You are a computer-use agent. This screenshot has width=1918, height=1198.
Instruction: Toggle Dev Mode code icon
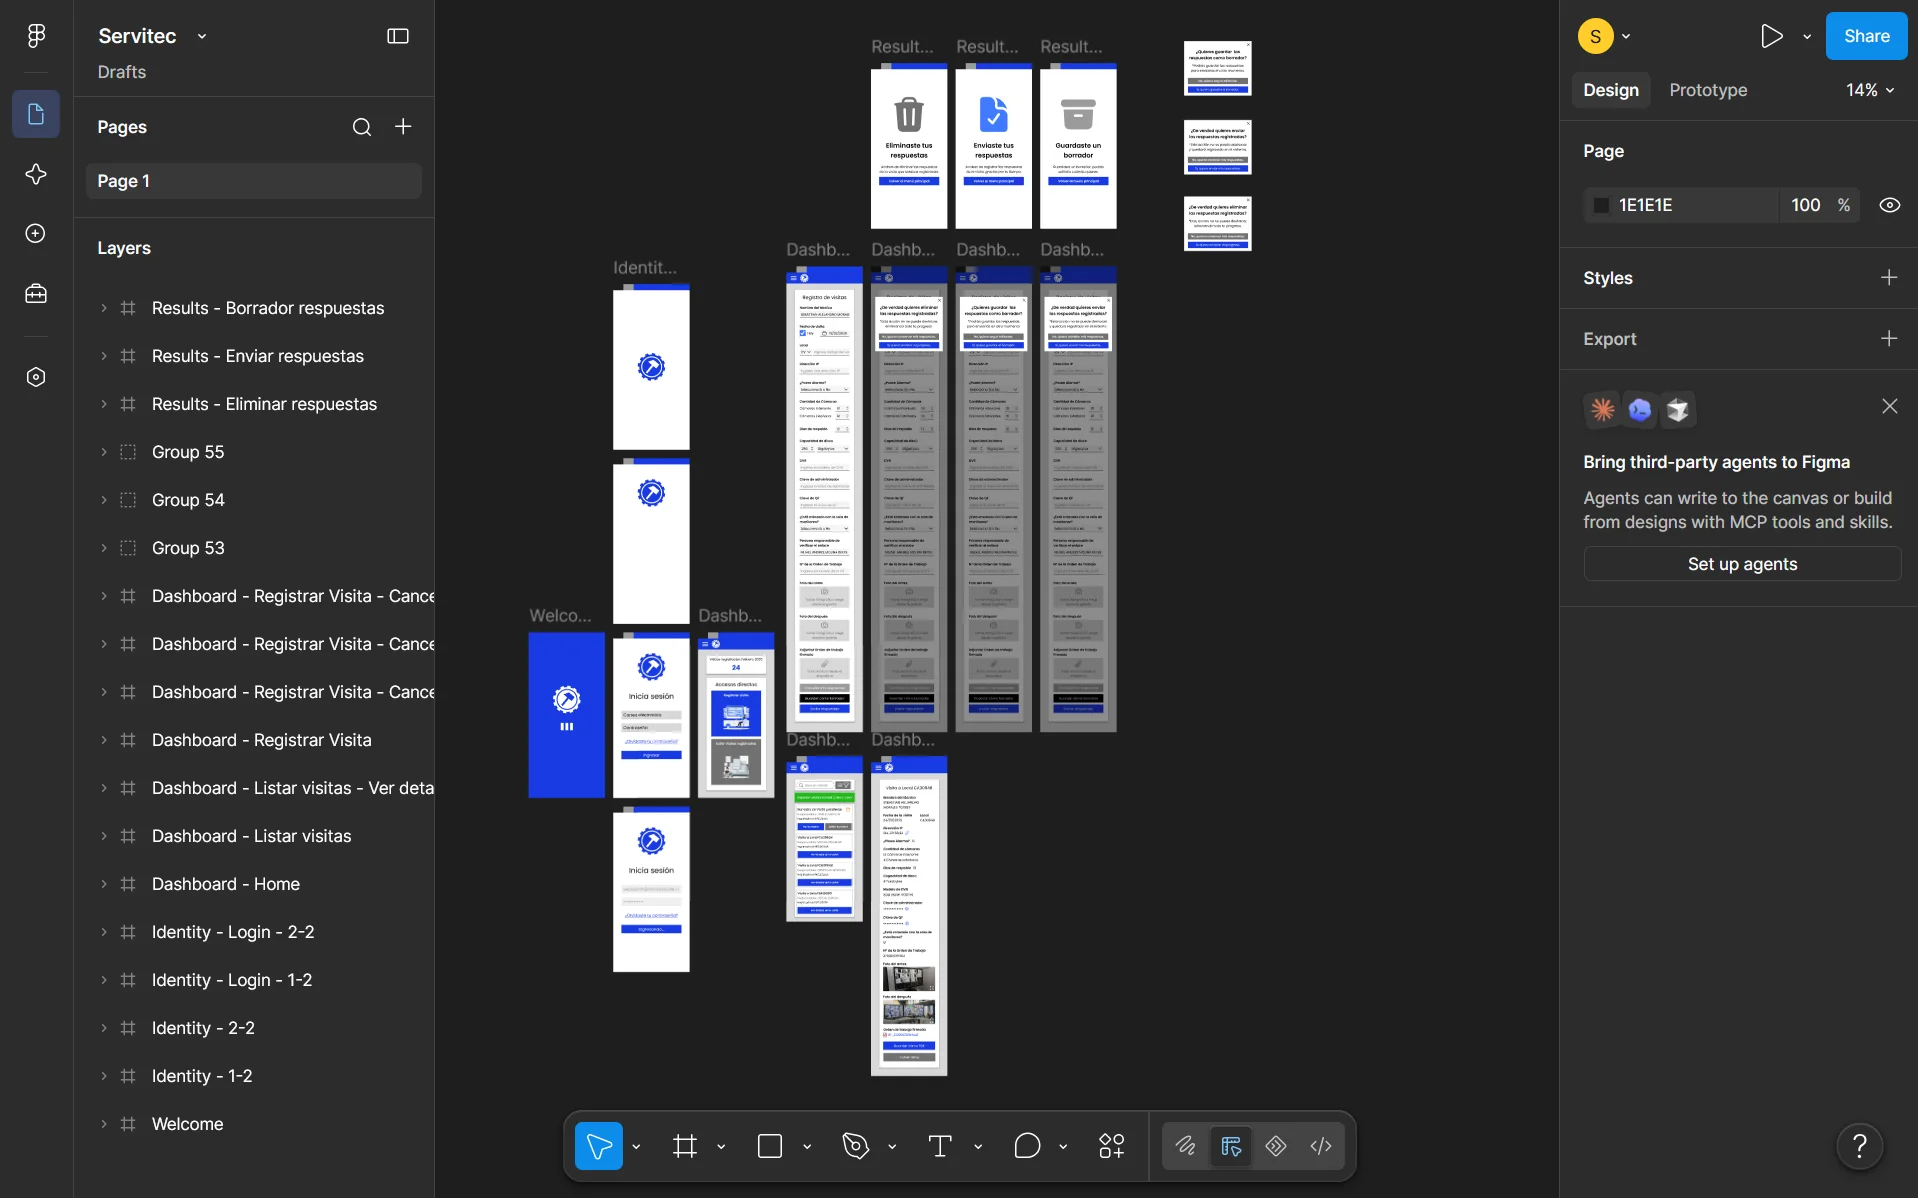pos(1321,1146)
